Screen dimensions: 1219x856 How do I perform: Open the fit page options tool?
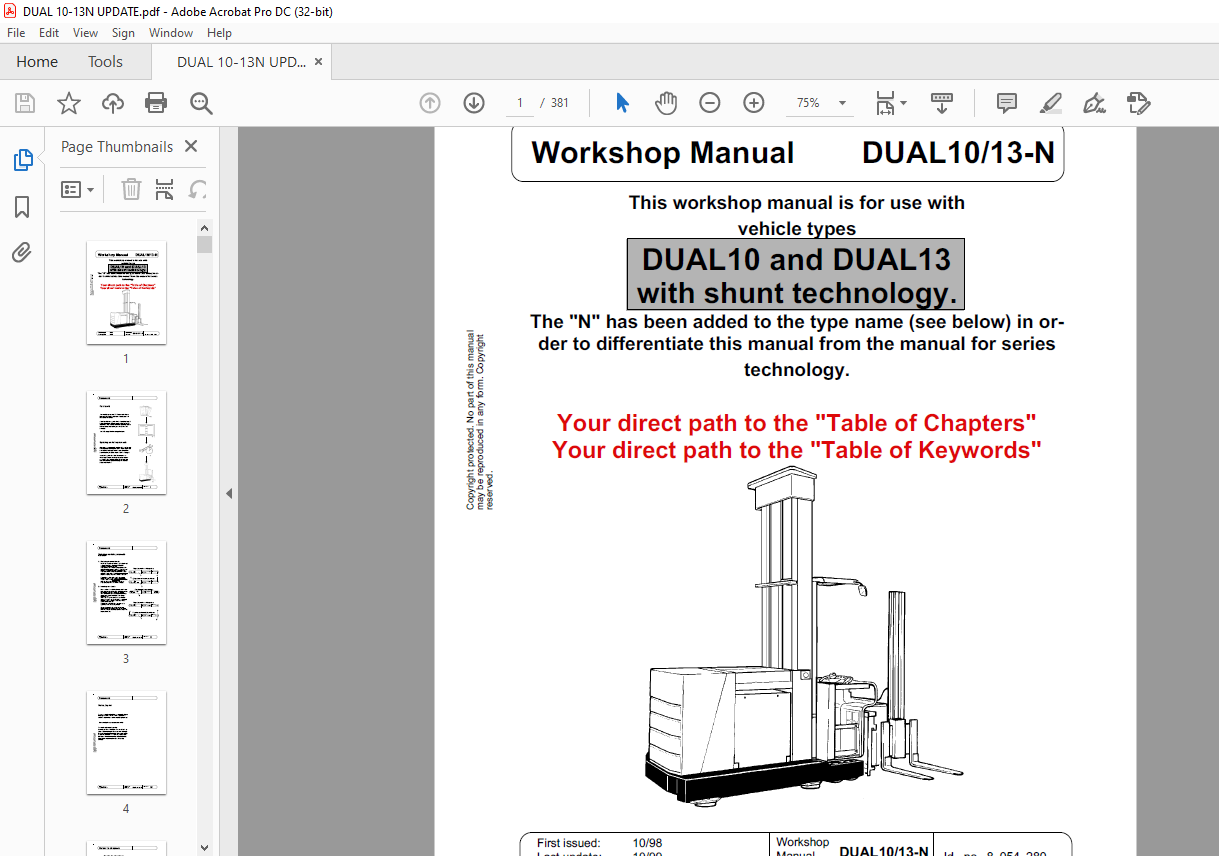[x=890, y=103]
